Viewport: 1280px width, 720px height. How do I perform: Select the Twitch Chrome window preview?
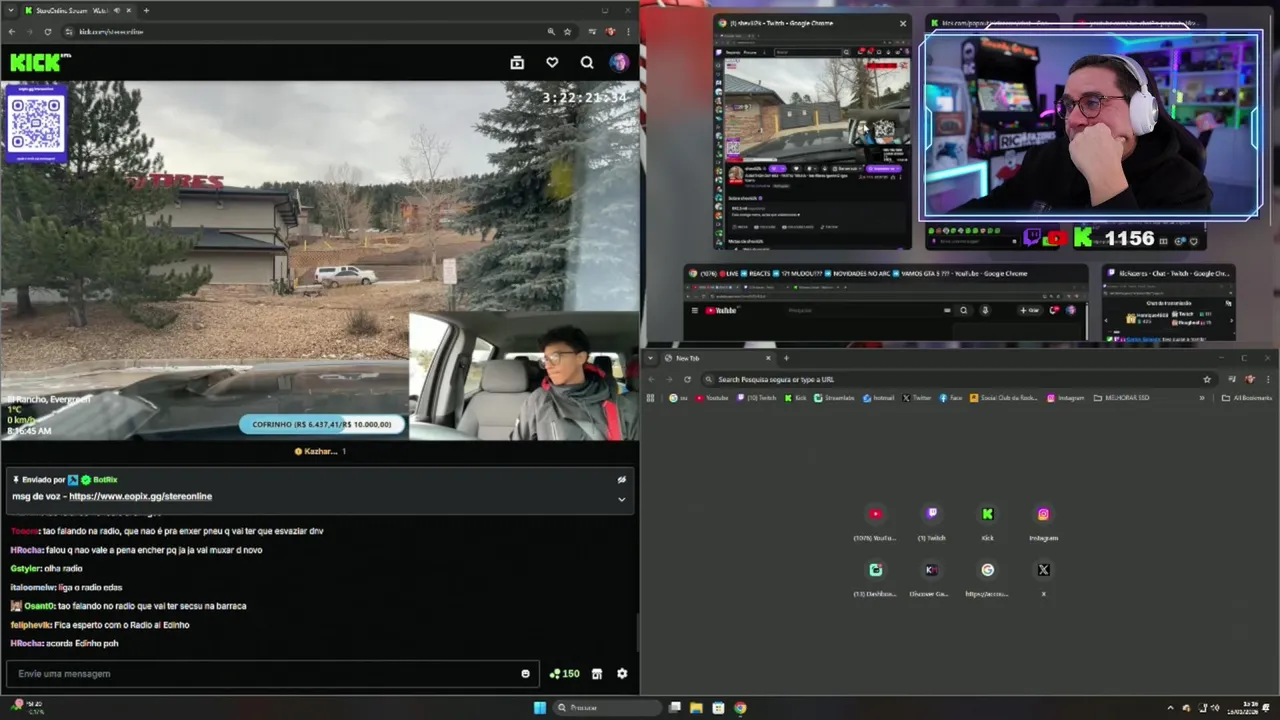pos(812,130)
